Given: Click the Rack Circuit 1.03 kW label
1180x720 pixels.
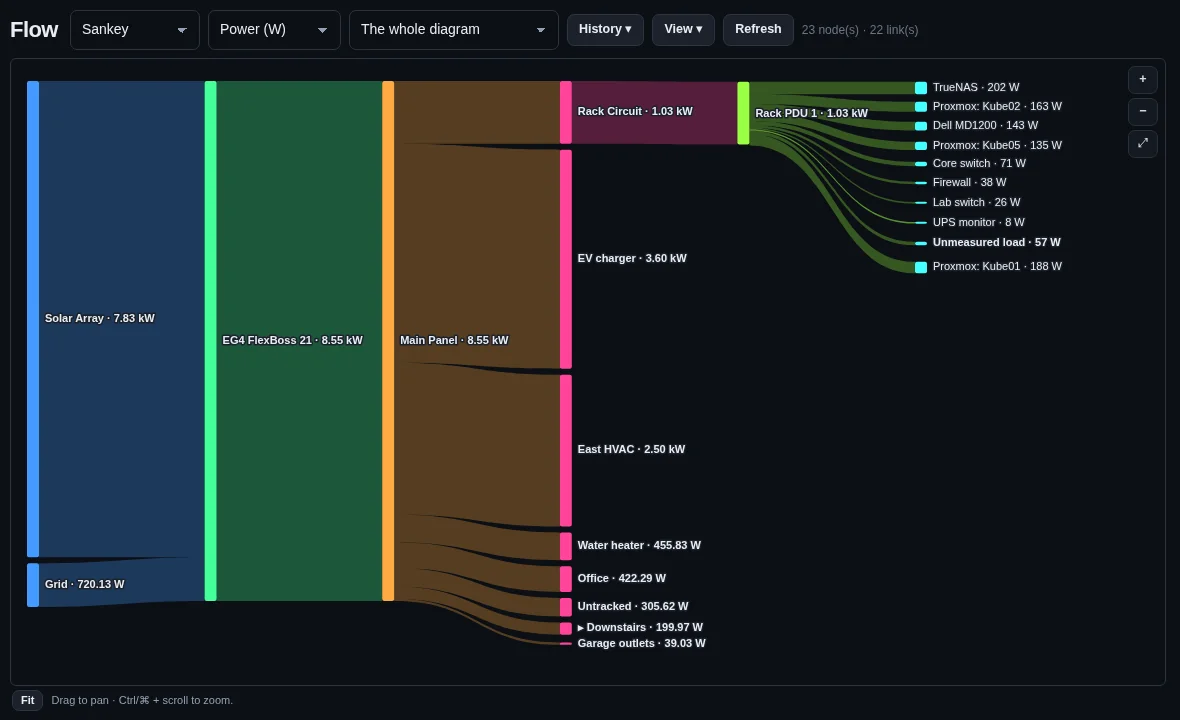Looking at the screenshot, I should [634, 111].
